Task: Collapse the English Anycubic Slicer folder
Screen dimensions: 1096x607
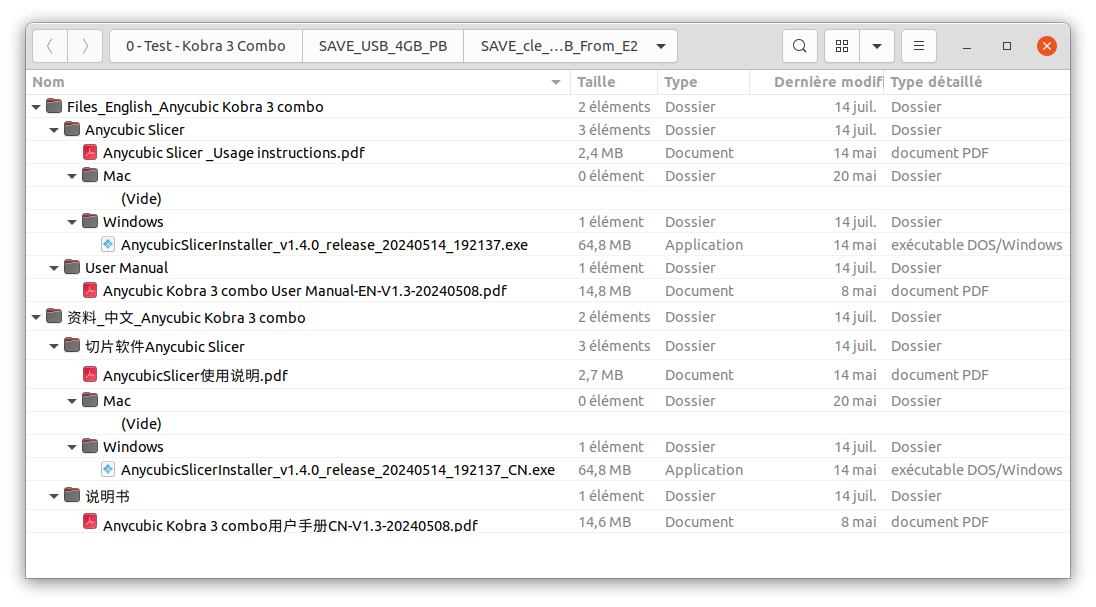Action: [x=55, y=130]
